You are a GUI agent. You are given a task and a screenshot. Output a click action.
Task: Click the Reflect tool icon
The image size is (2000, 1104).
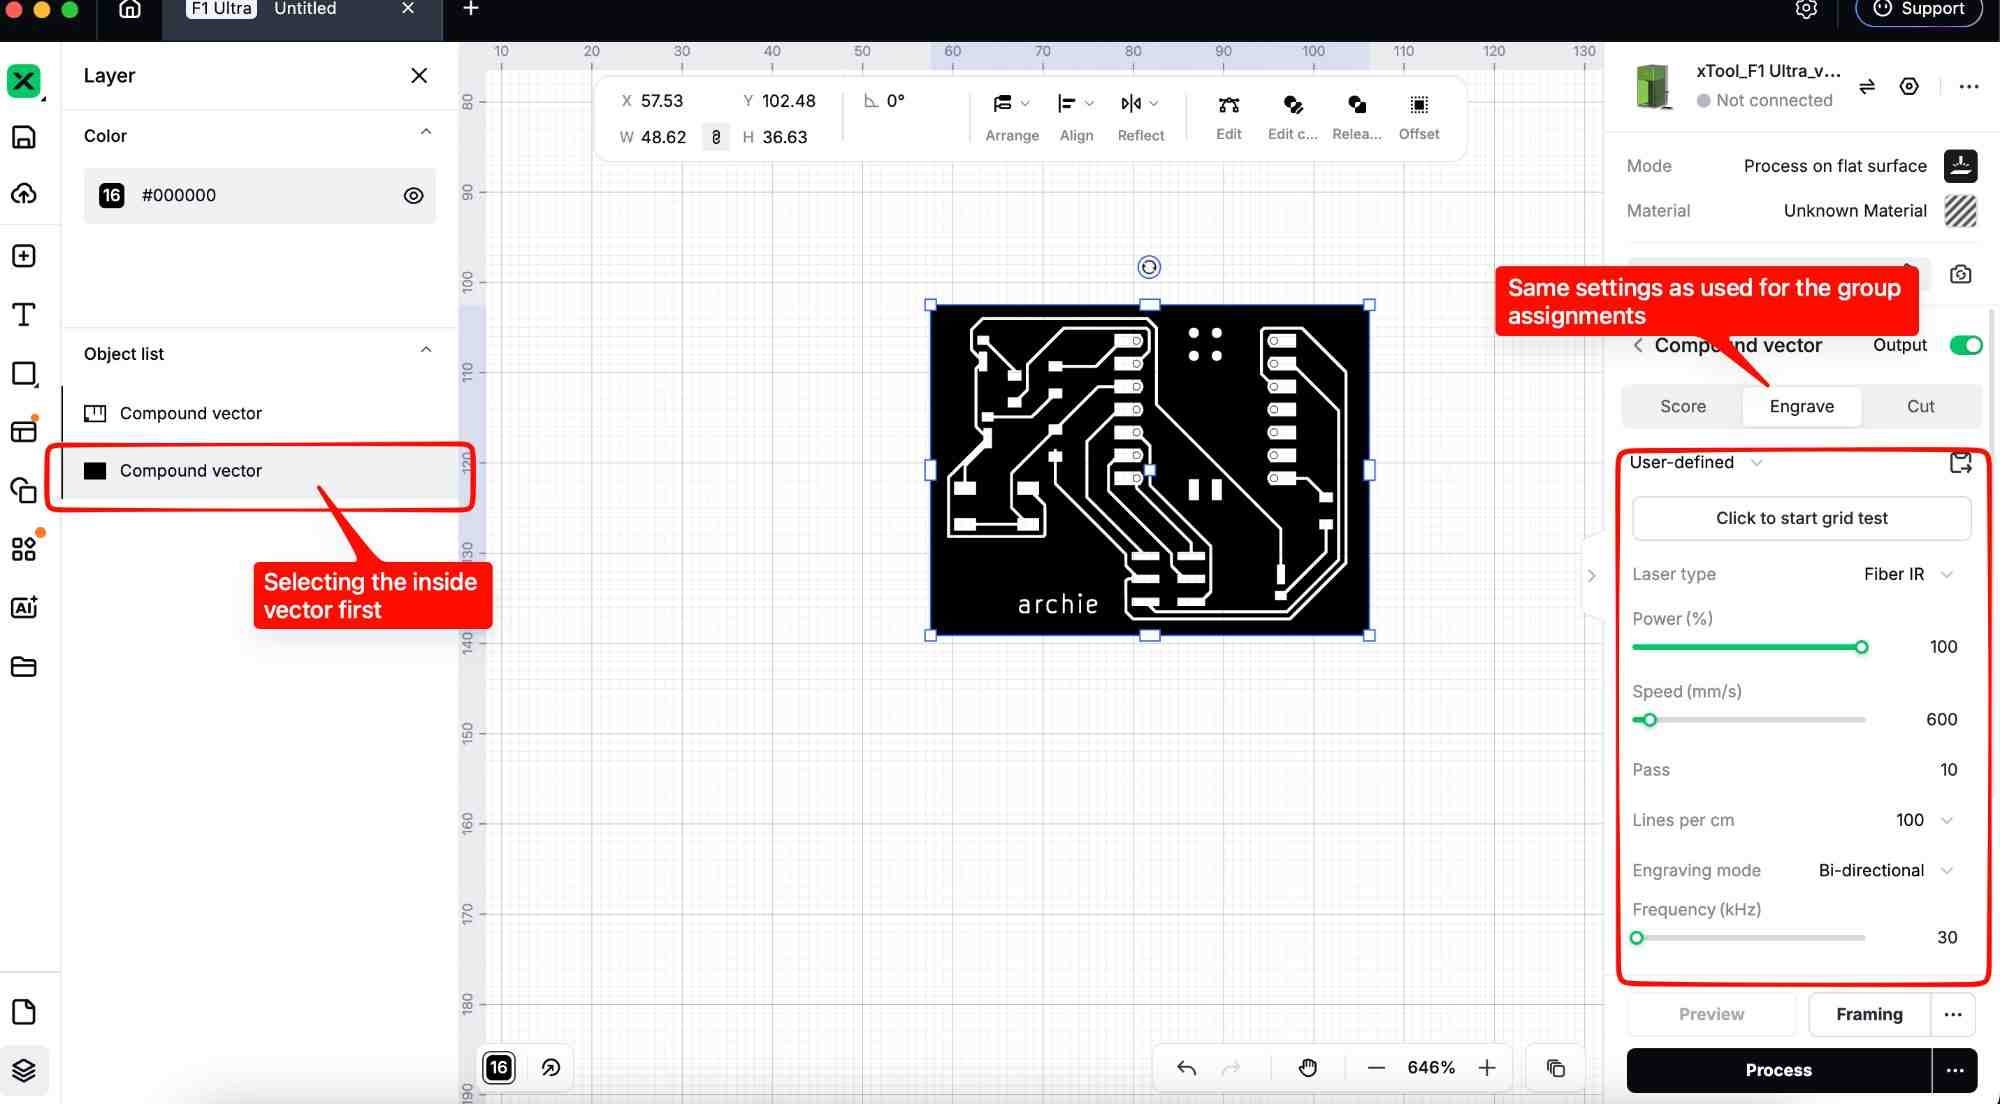1131,104
